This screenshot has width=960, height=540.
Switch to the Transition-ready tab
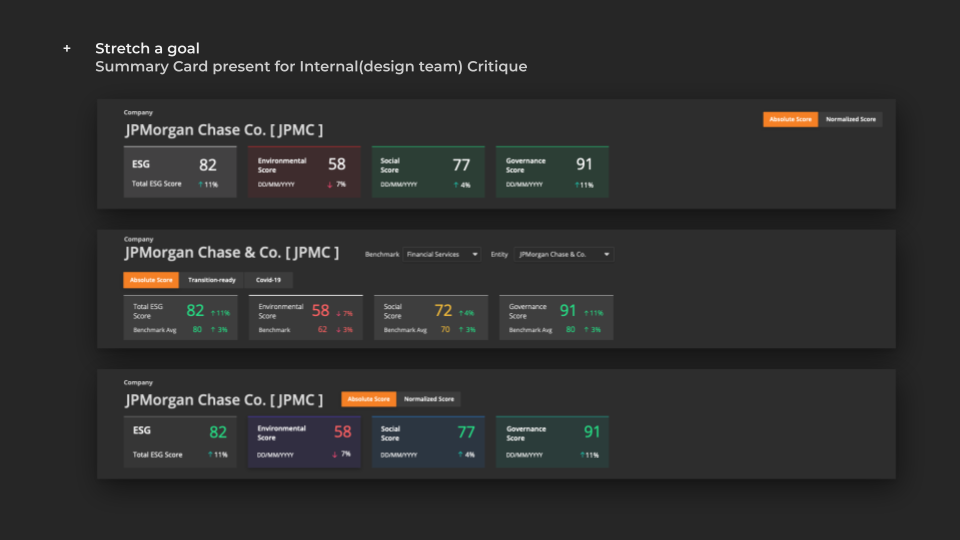pos(211,280)
